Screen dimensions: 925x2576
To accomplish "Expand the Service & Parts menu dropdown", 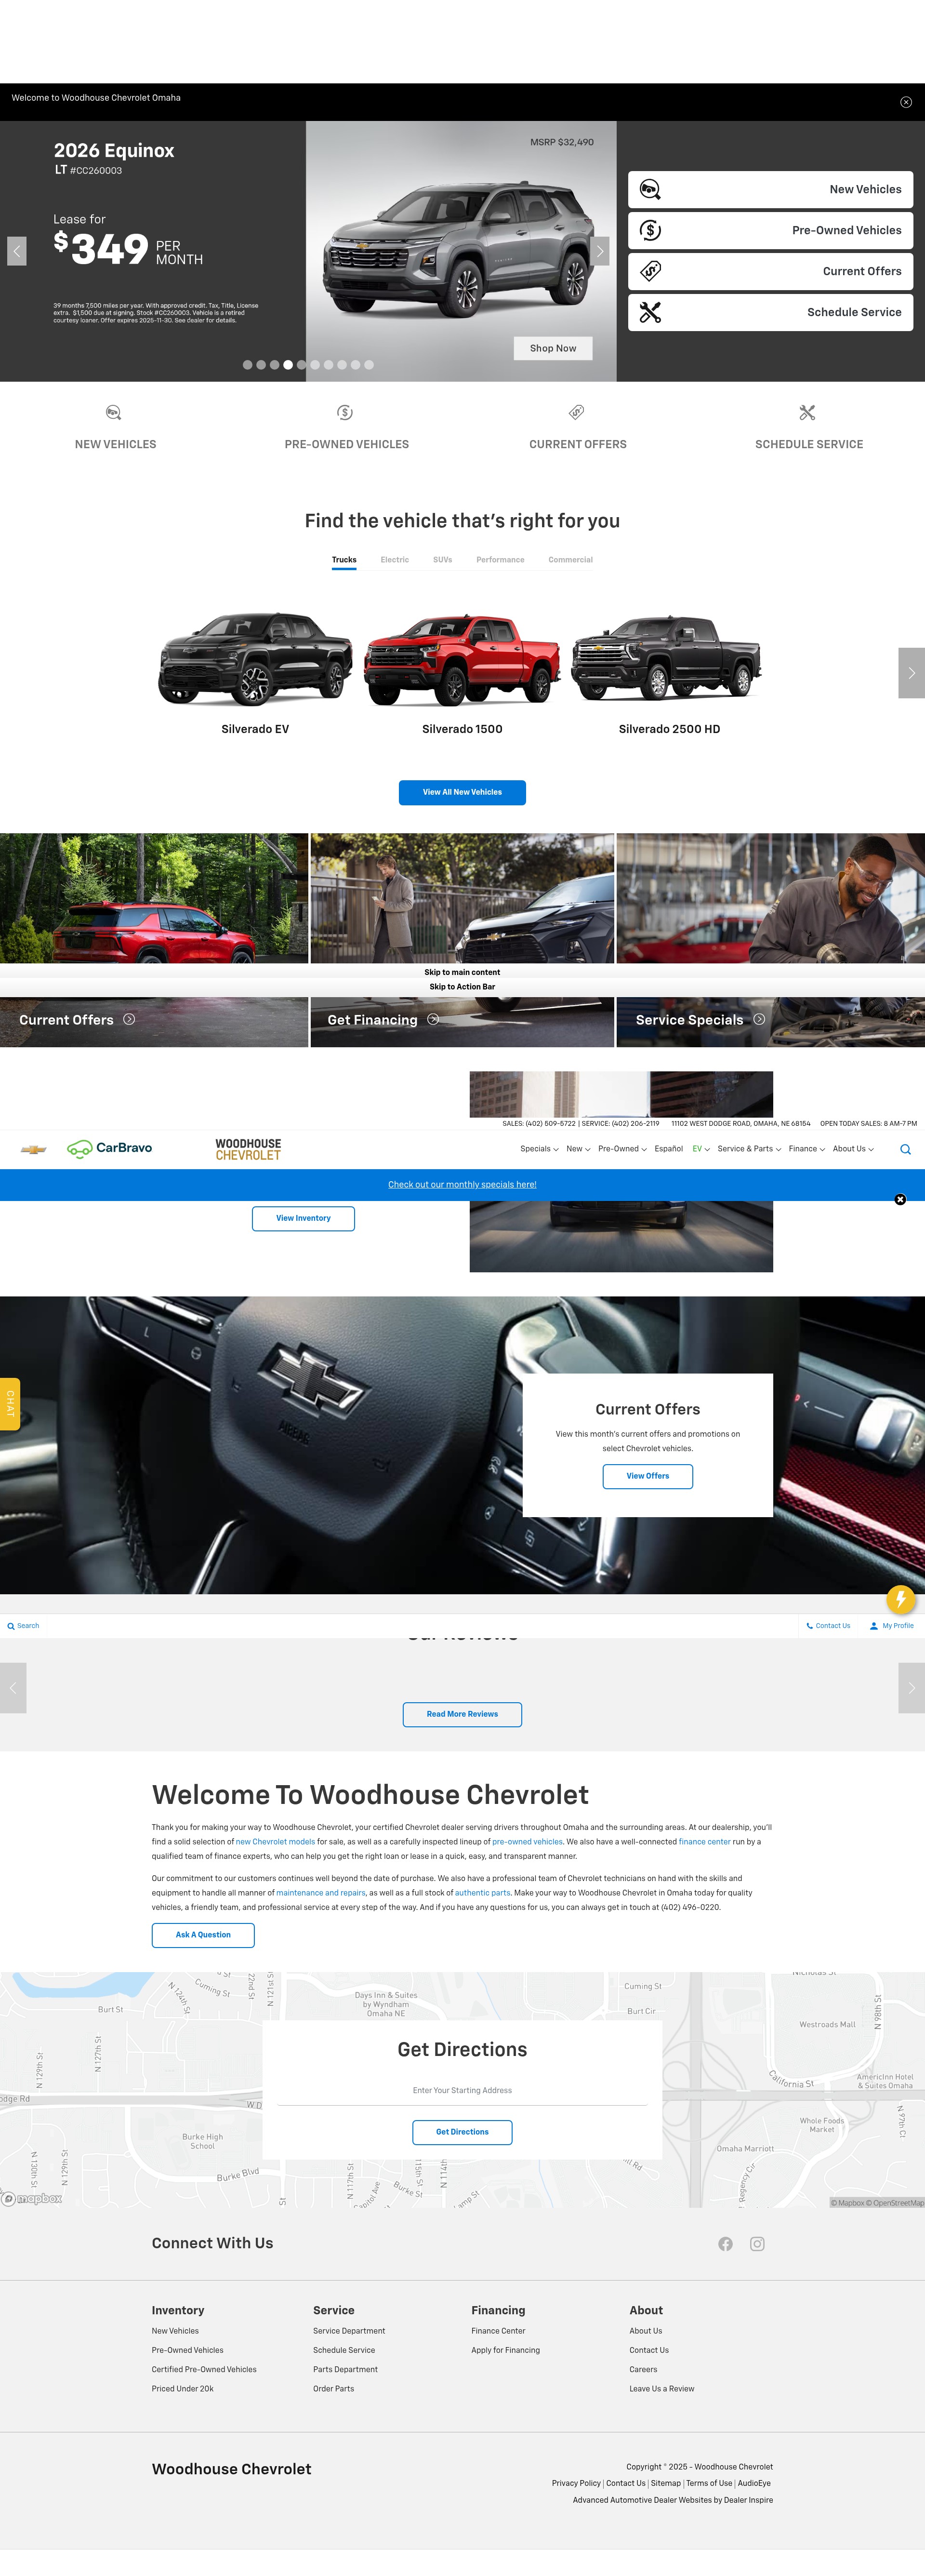I will (x=749, y=1149).
